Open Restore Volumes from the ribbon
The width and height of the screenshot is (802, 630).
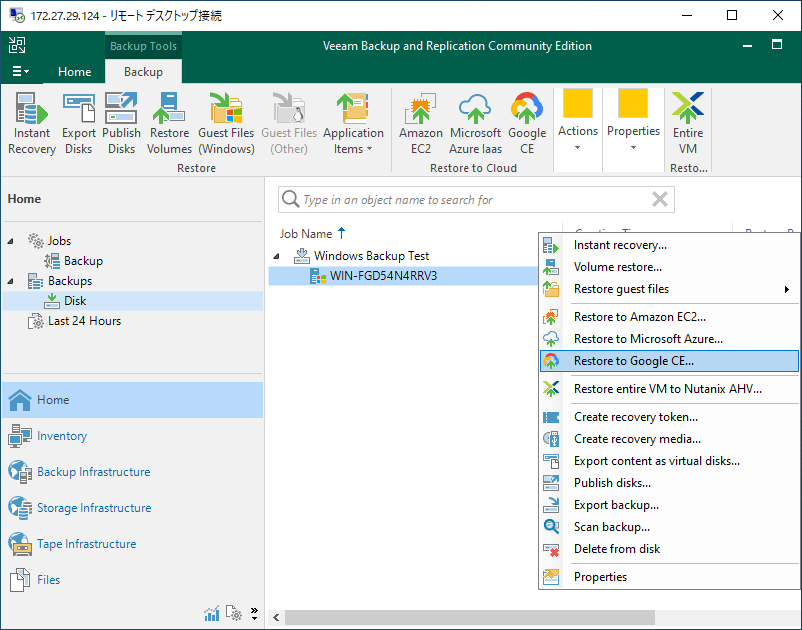point(169,123)
